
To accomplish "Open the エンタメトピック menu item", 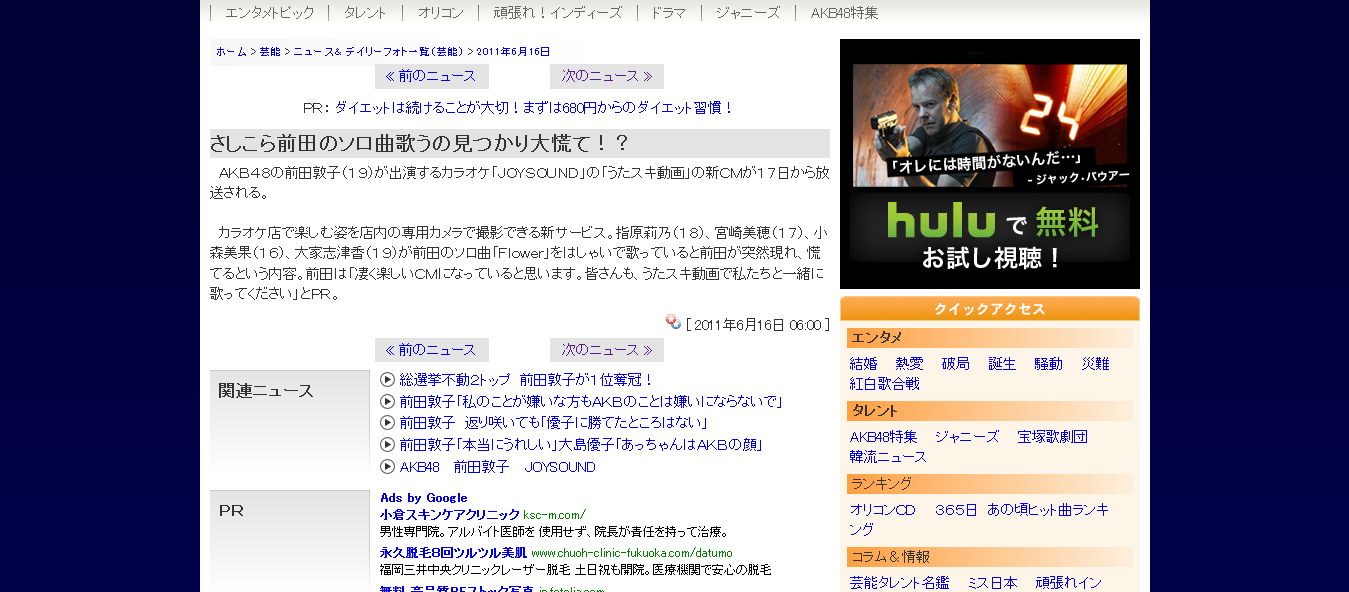I will (269, 13).
